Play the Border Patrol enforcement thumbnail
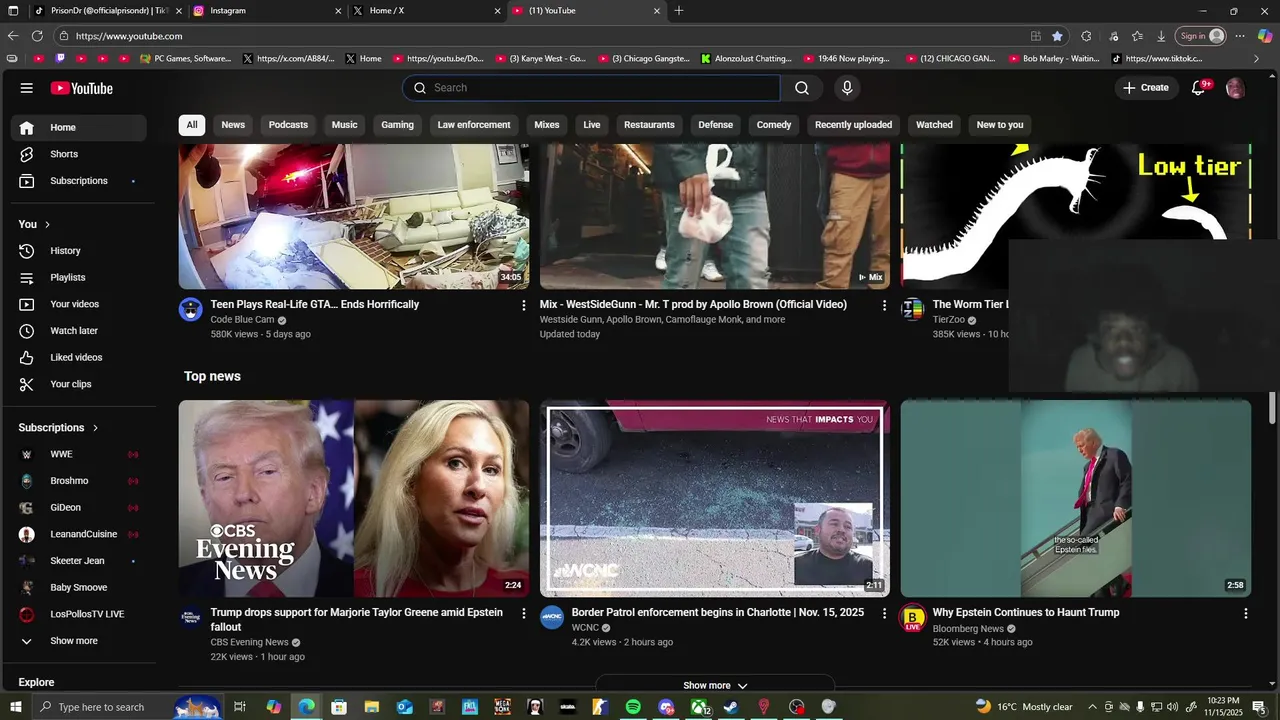 tap(715, 499)
